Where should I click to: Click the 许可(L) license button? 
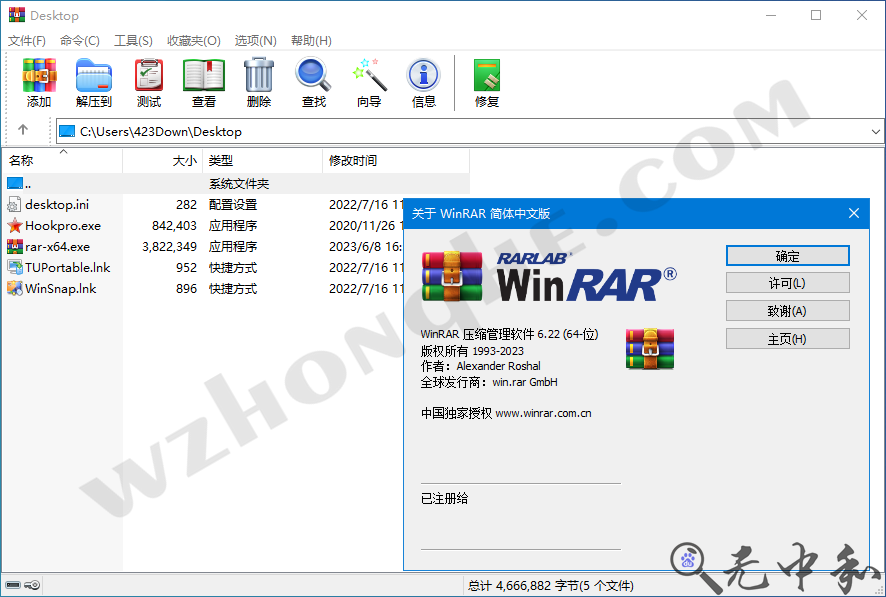click(788, 282)
